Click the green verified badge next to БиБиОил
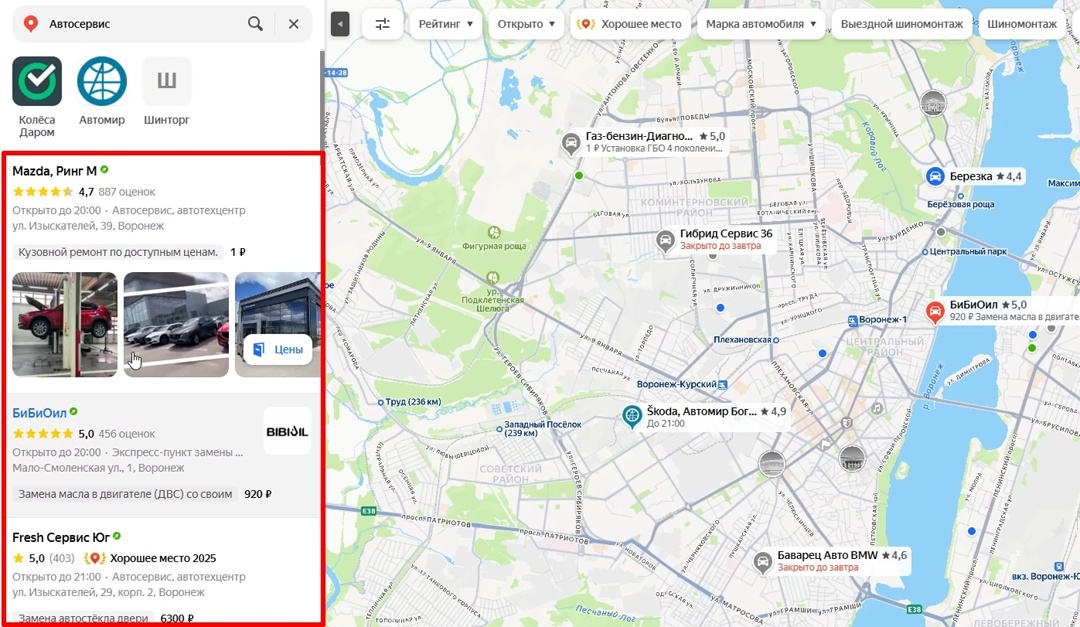 [74, 411]
